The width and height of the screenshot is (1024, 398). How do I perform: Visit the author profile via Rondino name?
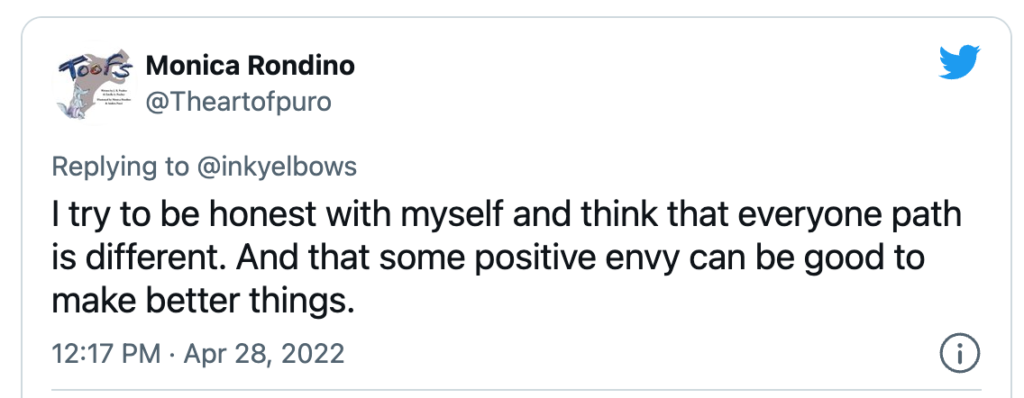coord(250,65)
